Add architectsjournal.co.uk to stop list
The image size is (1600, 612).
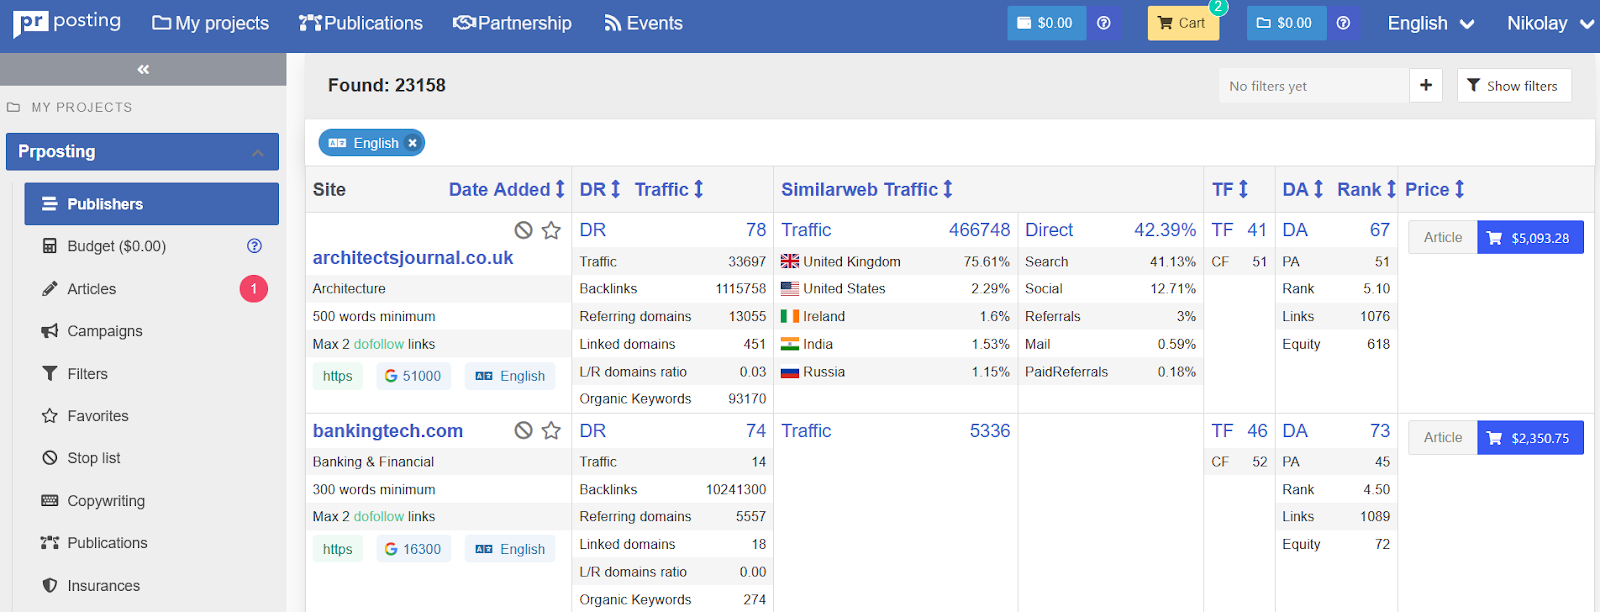coord(523,230)
